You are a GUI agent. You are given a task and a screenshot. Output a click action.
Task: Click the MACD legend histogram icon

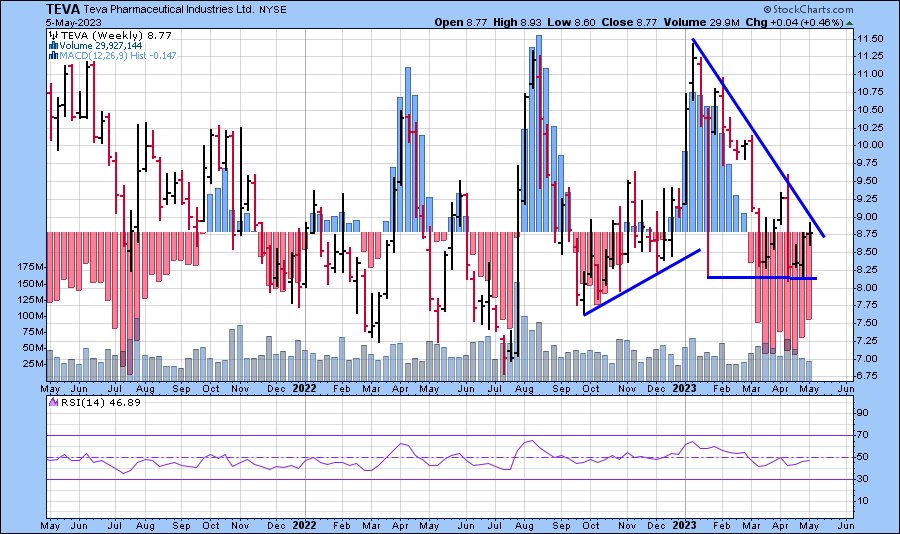[51, 54]
